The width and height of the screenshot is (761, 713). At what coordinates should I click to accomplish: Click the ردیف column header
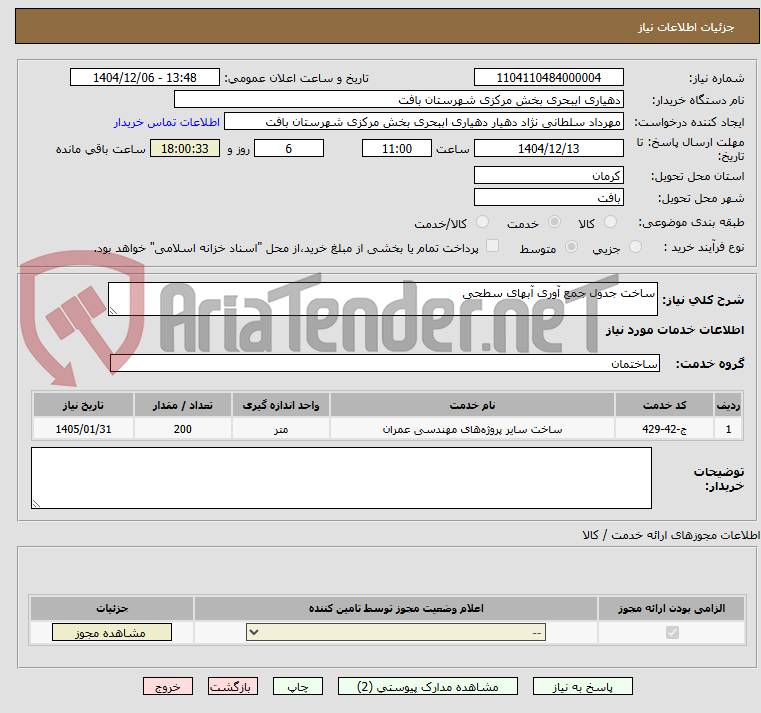pos(728,405)
